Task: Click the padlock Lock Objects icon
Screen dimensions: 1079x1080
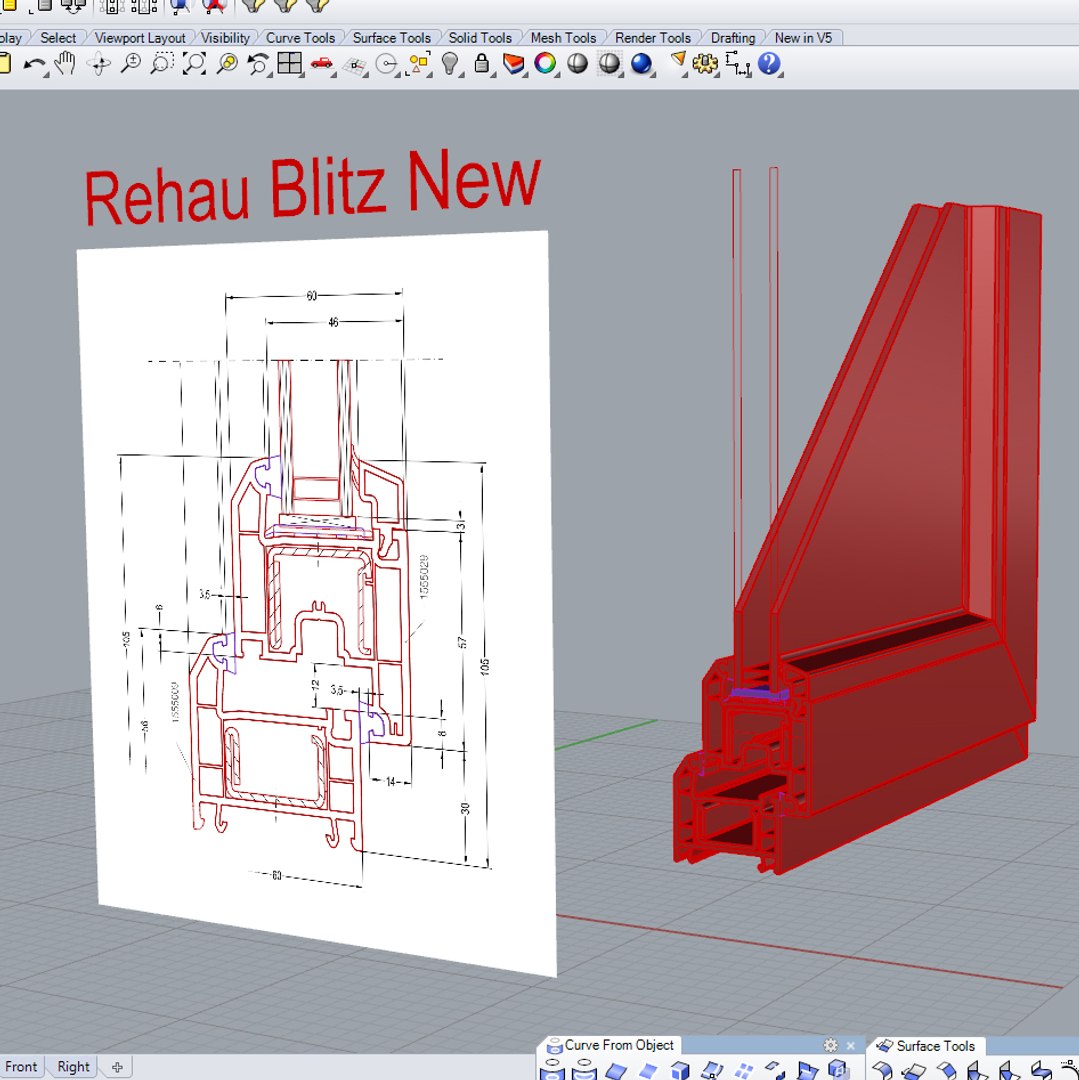Action: tap(482, 63)
